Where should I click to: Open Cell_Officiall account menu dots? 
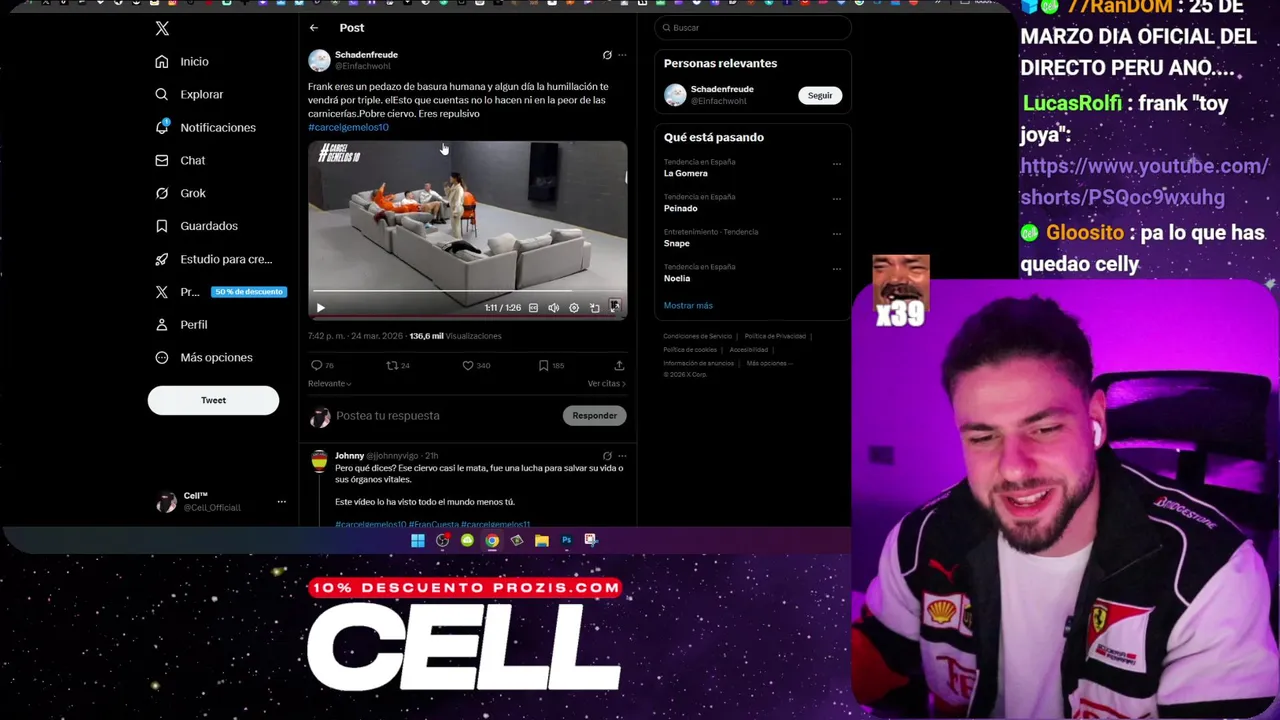pos(281,501)
